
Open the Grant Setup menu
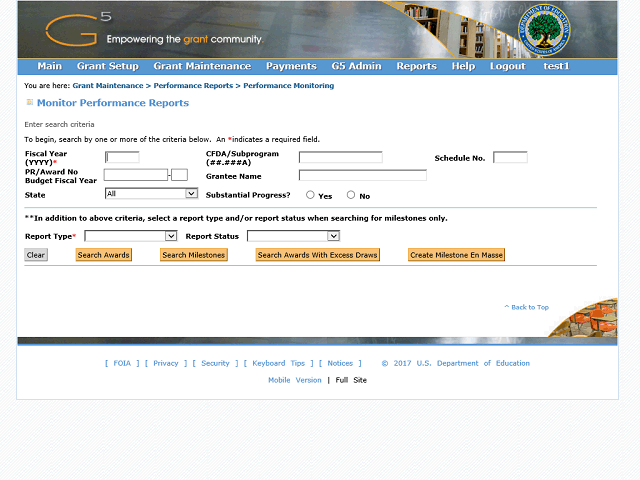[108, 66]
